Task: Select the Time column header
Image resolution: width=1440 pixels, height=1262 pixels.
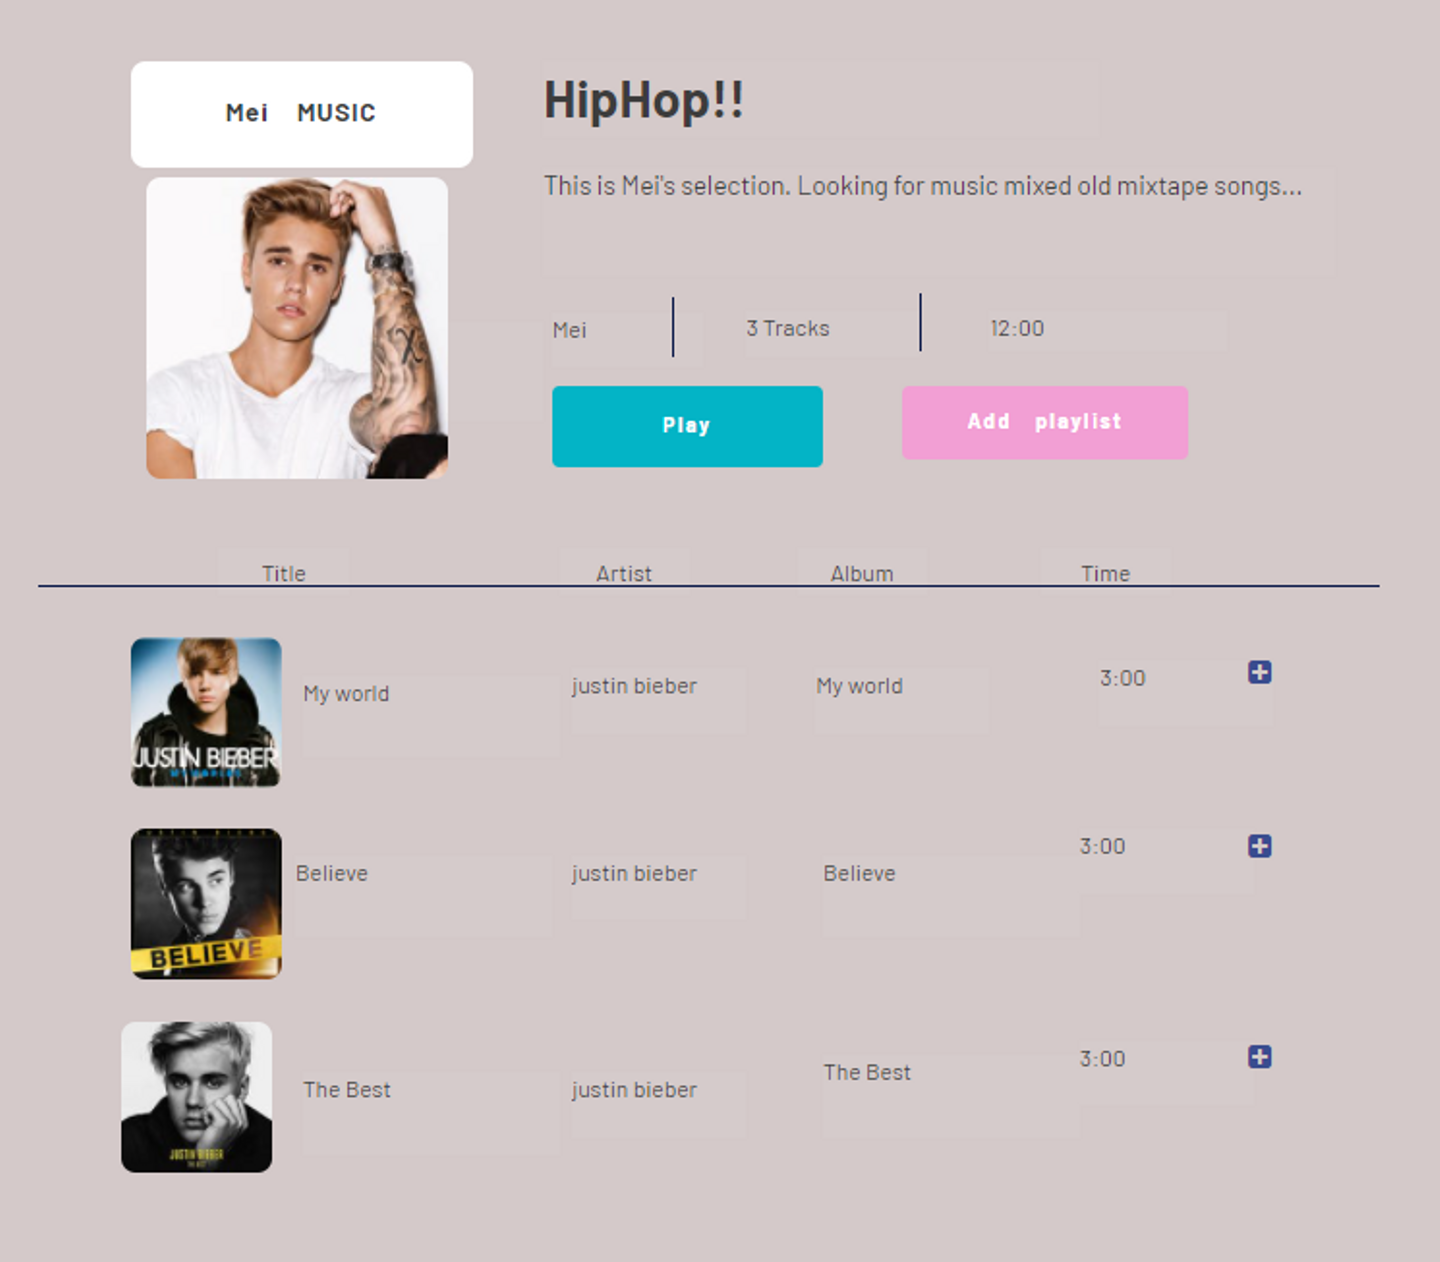Action: (1105, 574)
